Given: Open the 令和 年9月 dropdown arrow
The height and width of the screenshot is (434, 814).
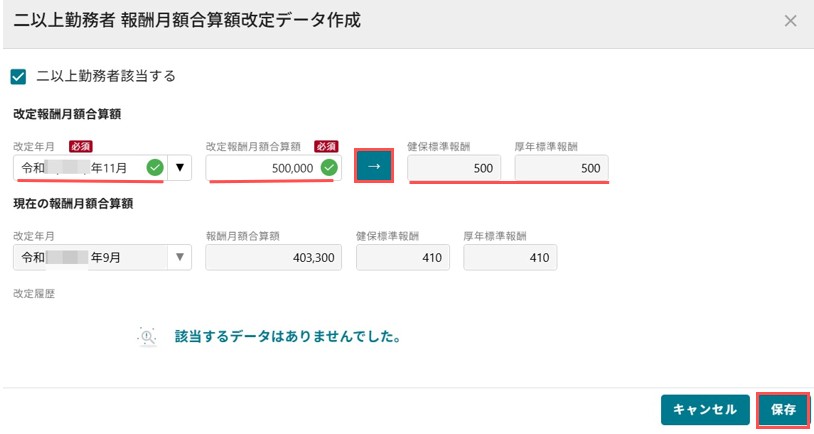Looking at the screenshot, I should point(180,257).
